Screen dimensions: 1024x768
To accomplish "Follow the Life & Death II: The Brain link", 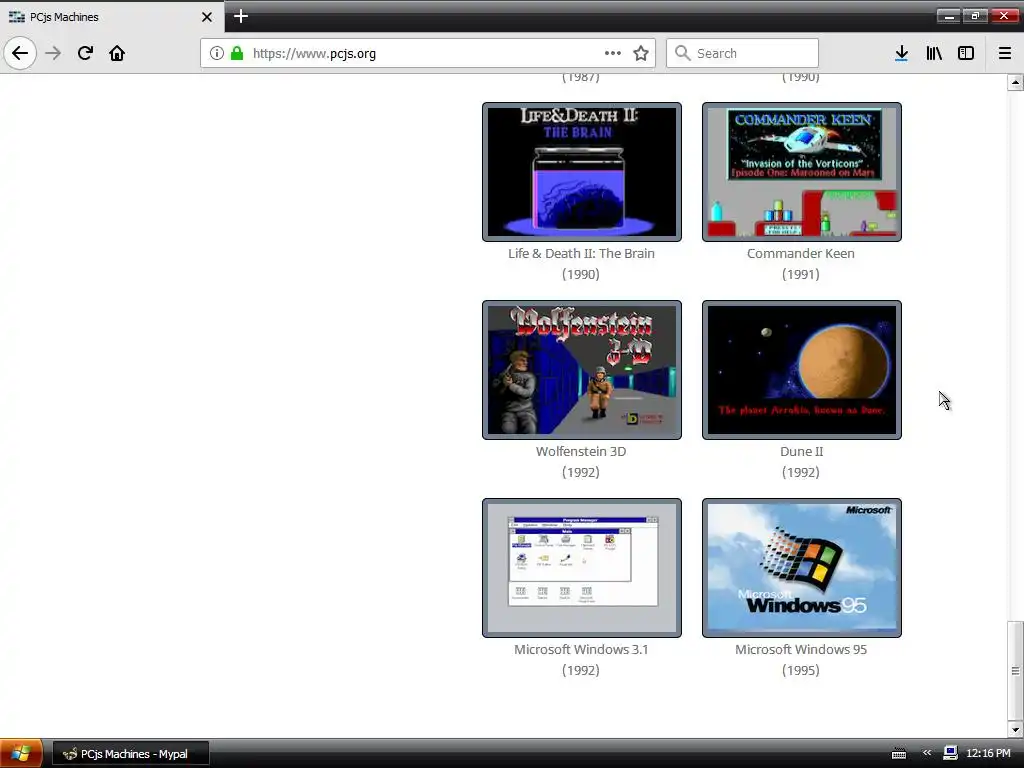I will click(x=581, y=253).
